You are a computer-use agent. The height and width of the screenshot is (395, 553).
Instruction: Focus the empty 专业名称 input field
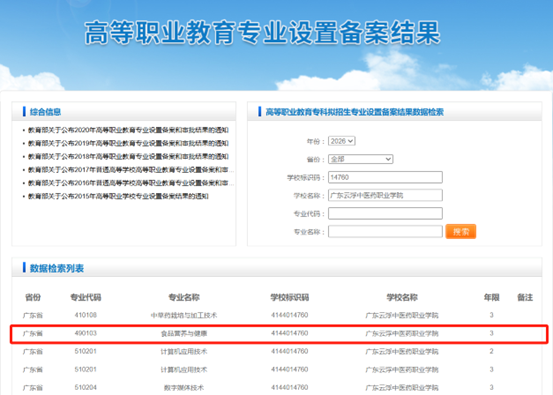385,232
